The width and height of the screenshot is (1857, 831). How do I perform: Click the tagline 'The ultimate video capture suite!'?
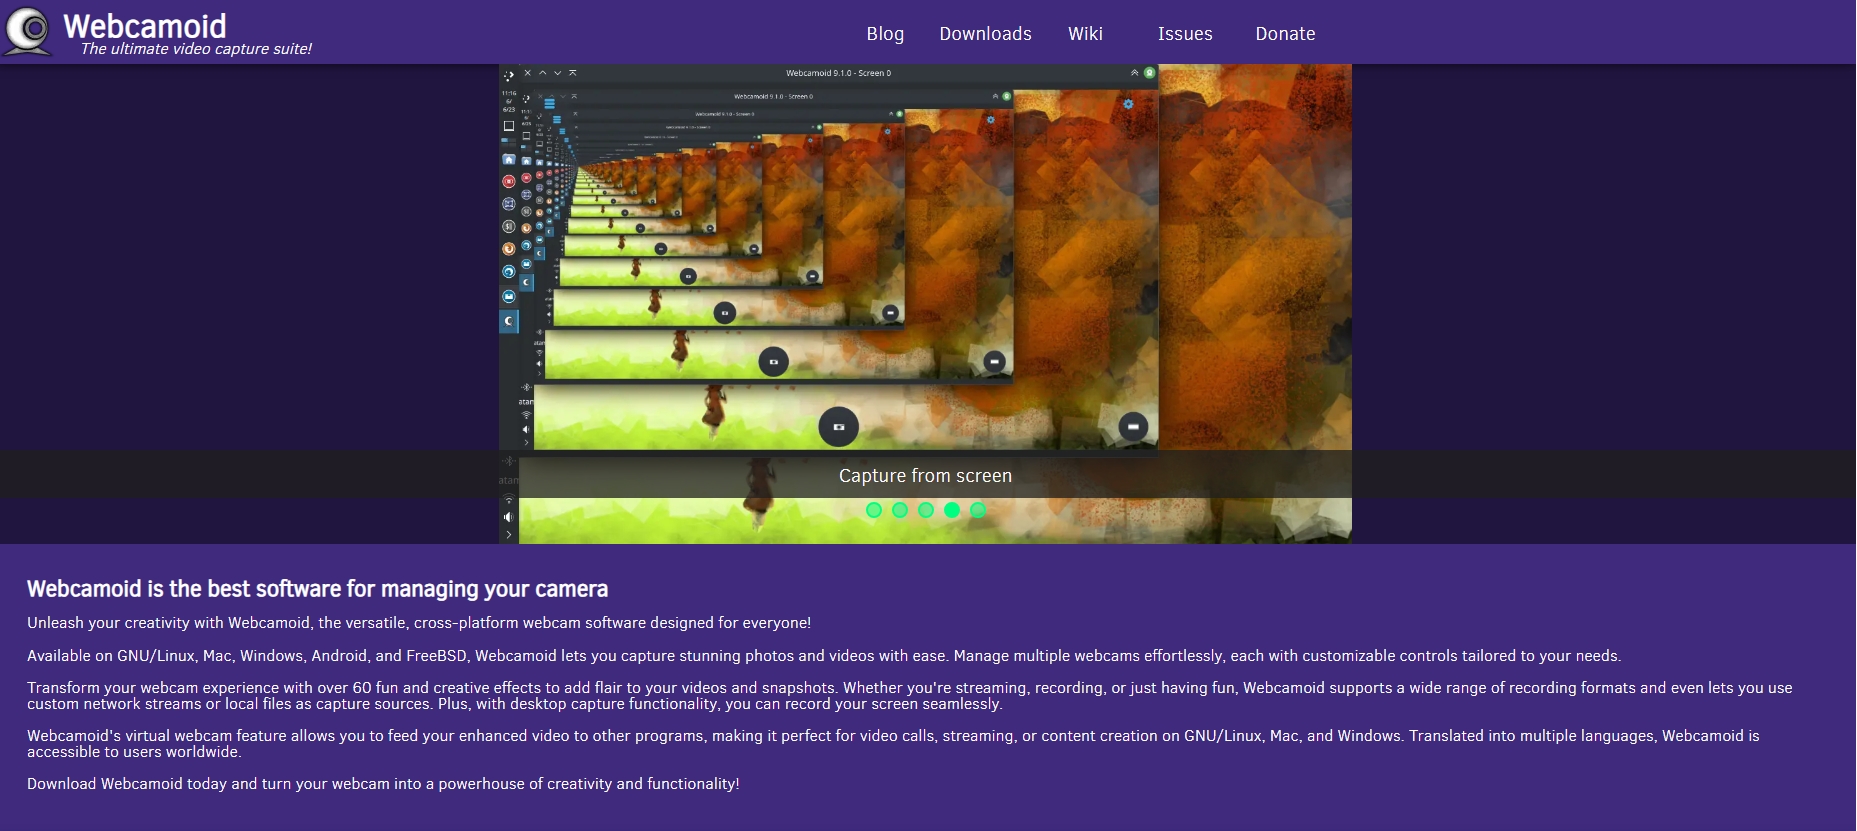tap(196, 48)
